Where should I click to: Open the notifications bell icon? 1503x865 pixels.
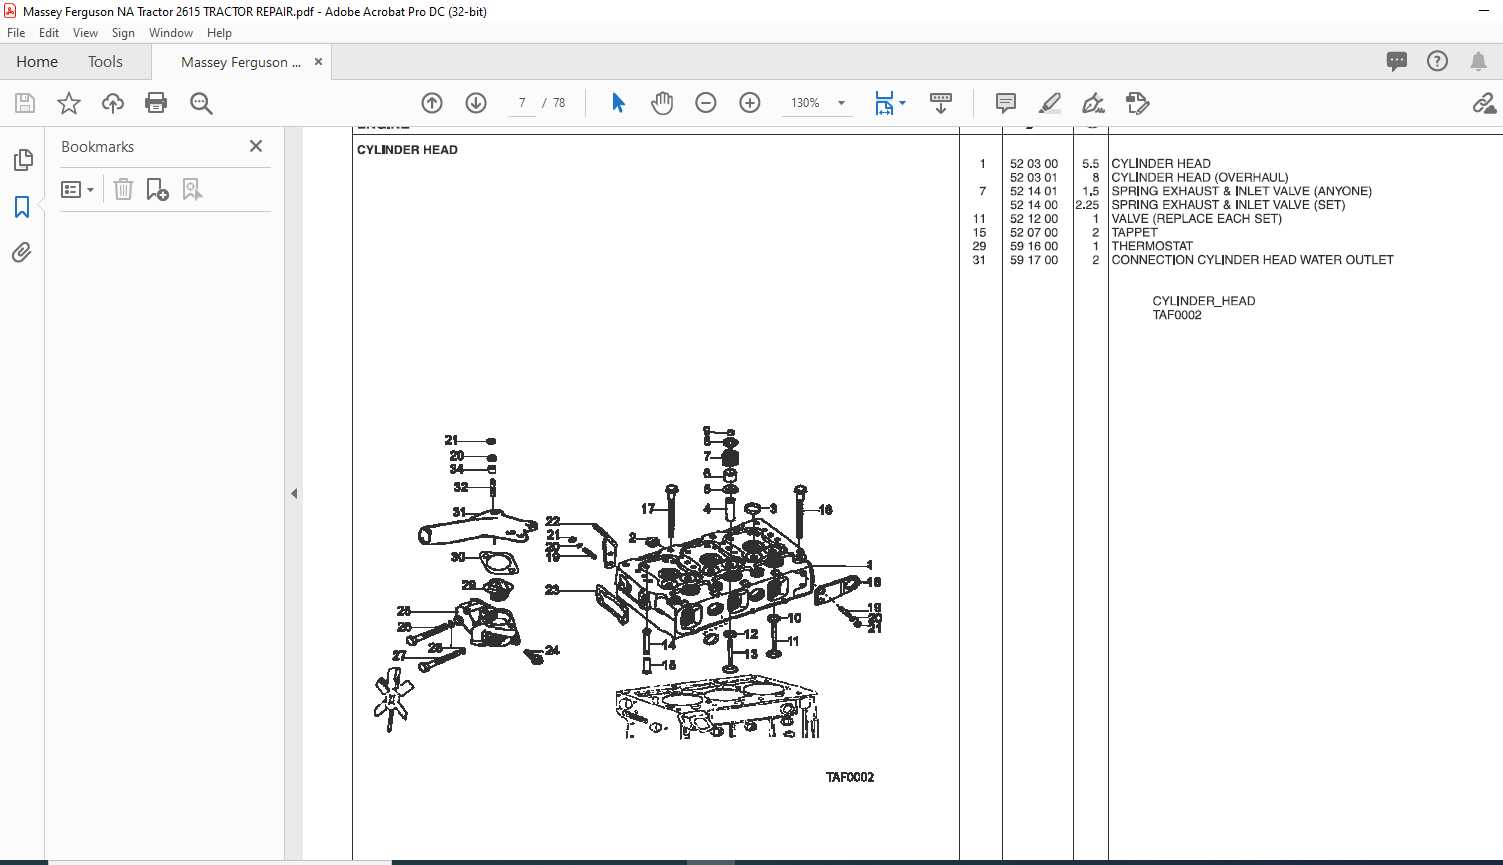pos(1478,62)
